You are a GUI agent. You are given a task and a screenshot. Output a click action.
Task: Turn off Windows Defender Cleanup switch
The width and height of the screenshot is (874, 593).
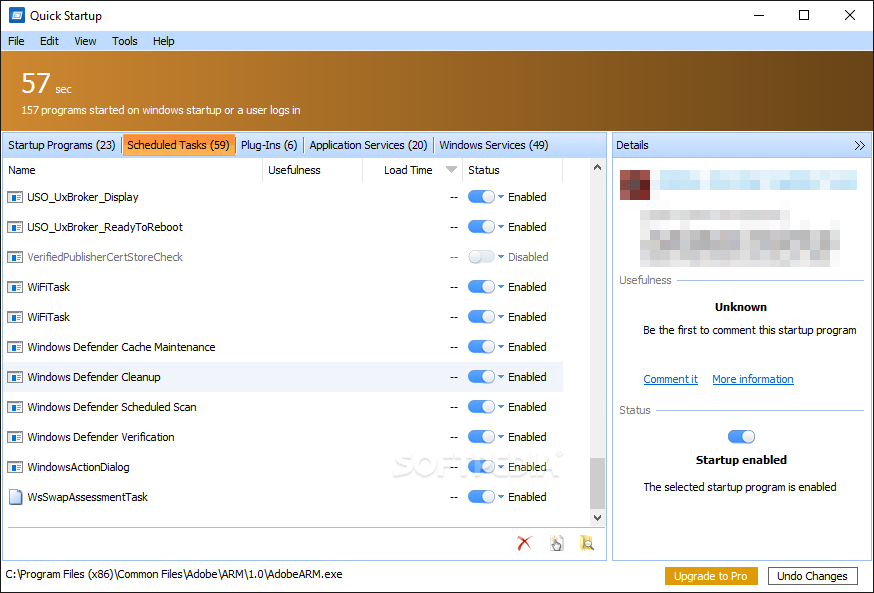[481, 377]
